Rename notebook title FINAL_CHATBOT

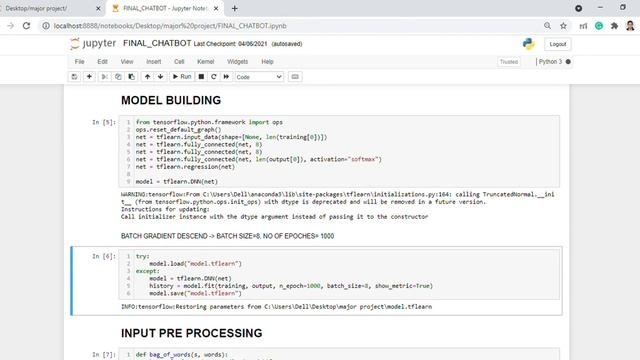[157, 43]
